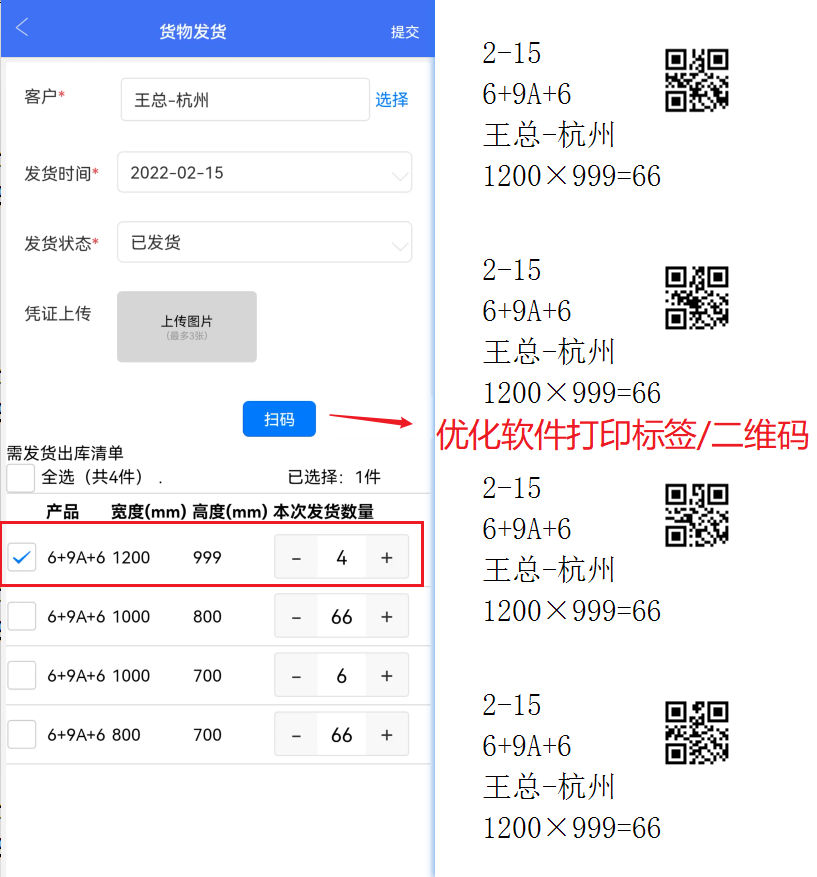Check the 1000 x 800 row checkbox
The image size is (817, 877).
coord(22,616)
